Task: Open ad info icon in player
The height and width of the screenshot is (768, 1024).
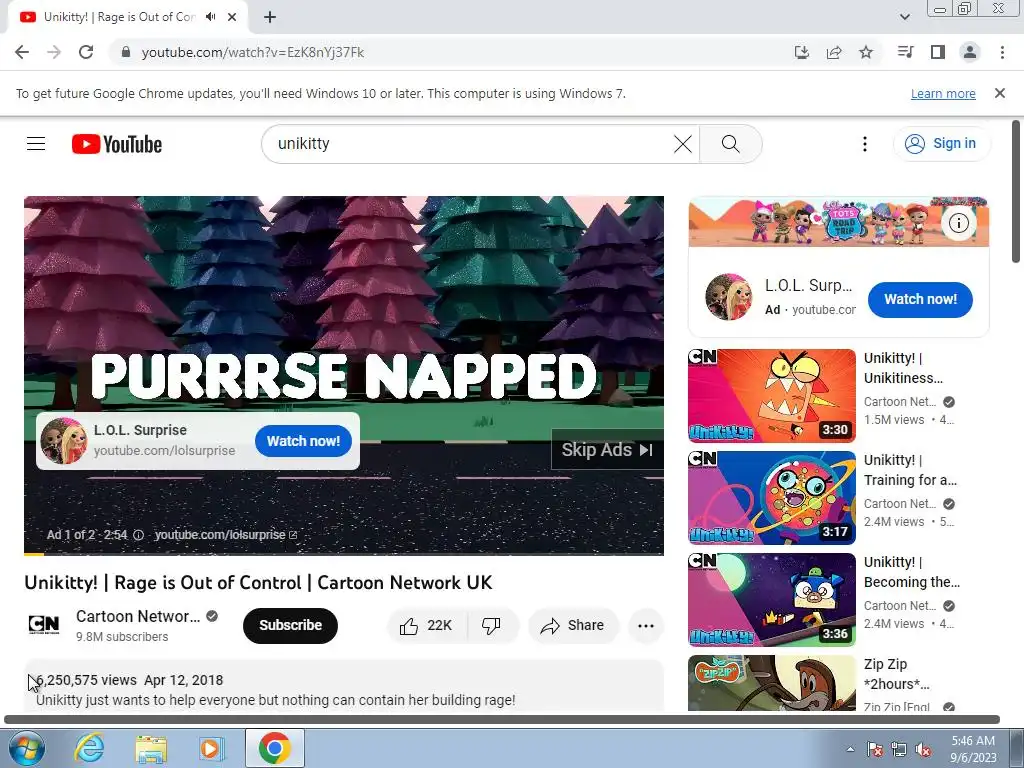Action: (138, 535)
